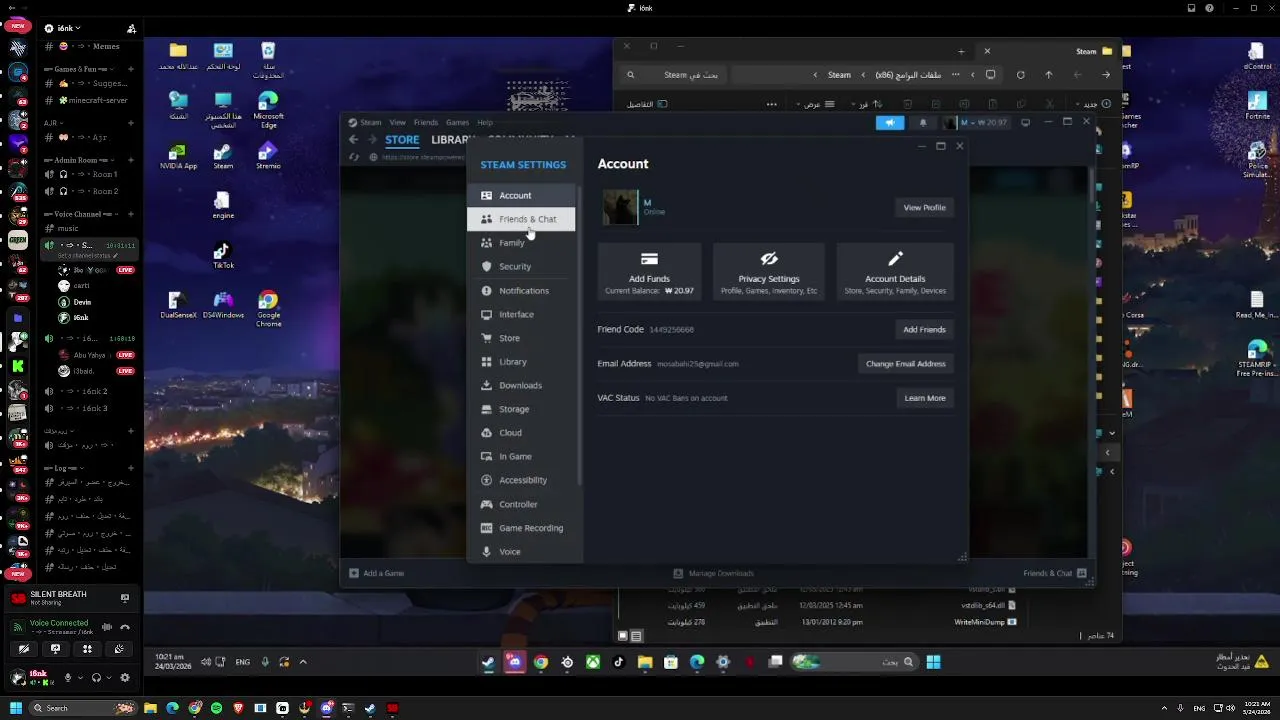Click Add a Game in Steam
The height and width of the screenshot is (720, 1280).
coord(377,573)
